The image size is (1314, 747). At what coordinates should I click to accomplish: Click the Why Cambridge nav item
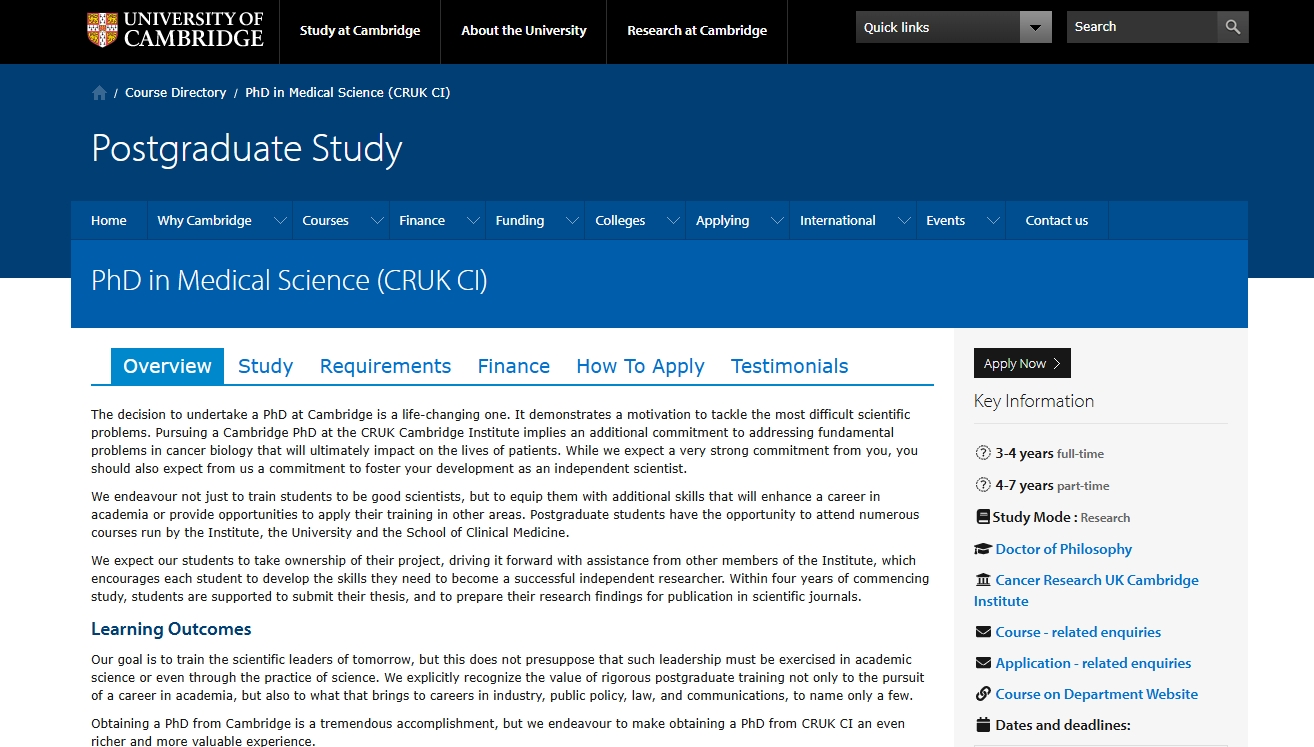[x=205, y=221]
